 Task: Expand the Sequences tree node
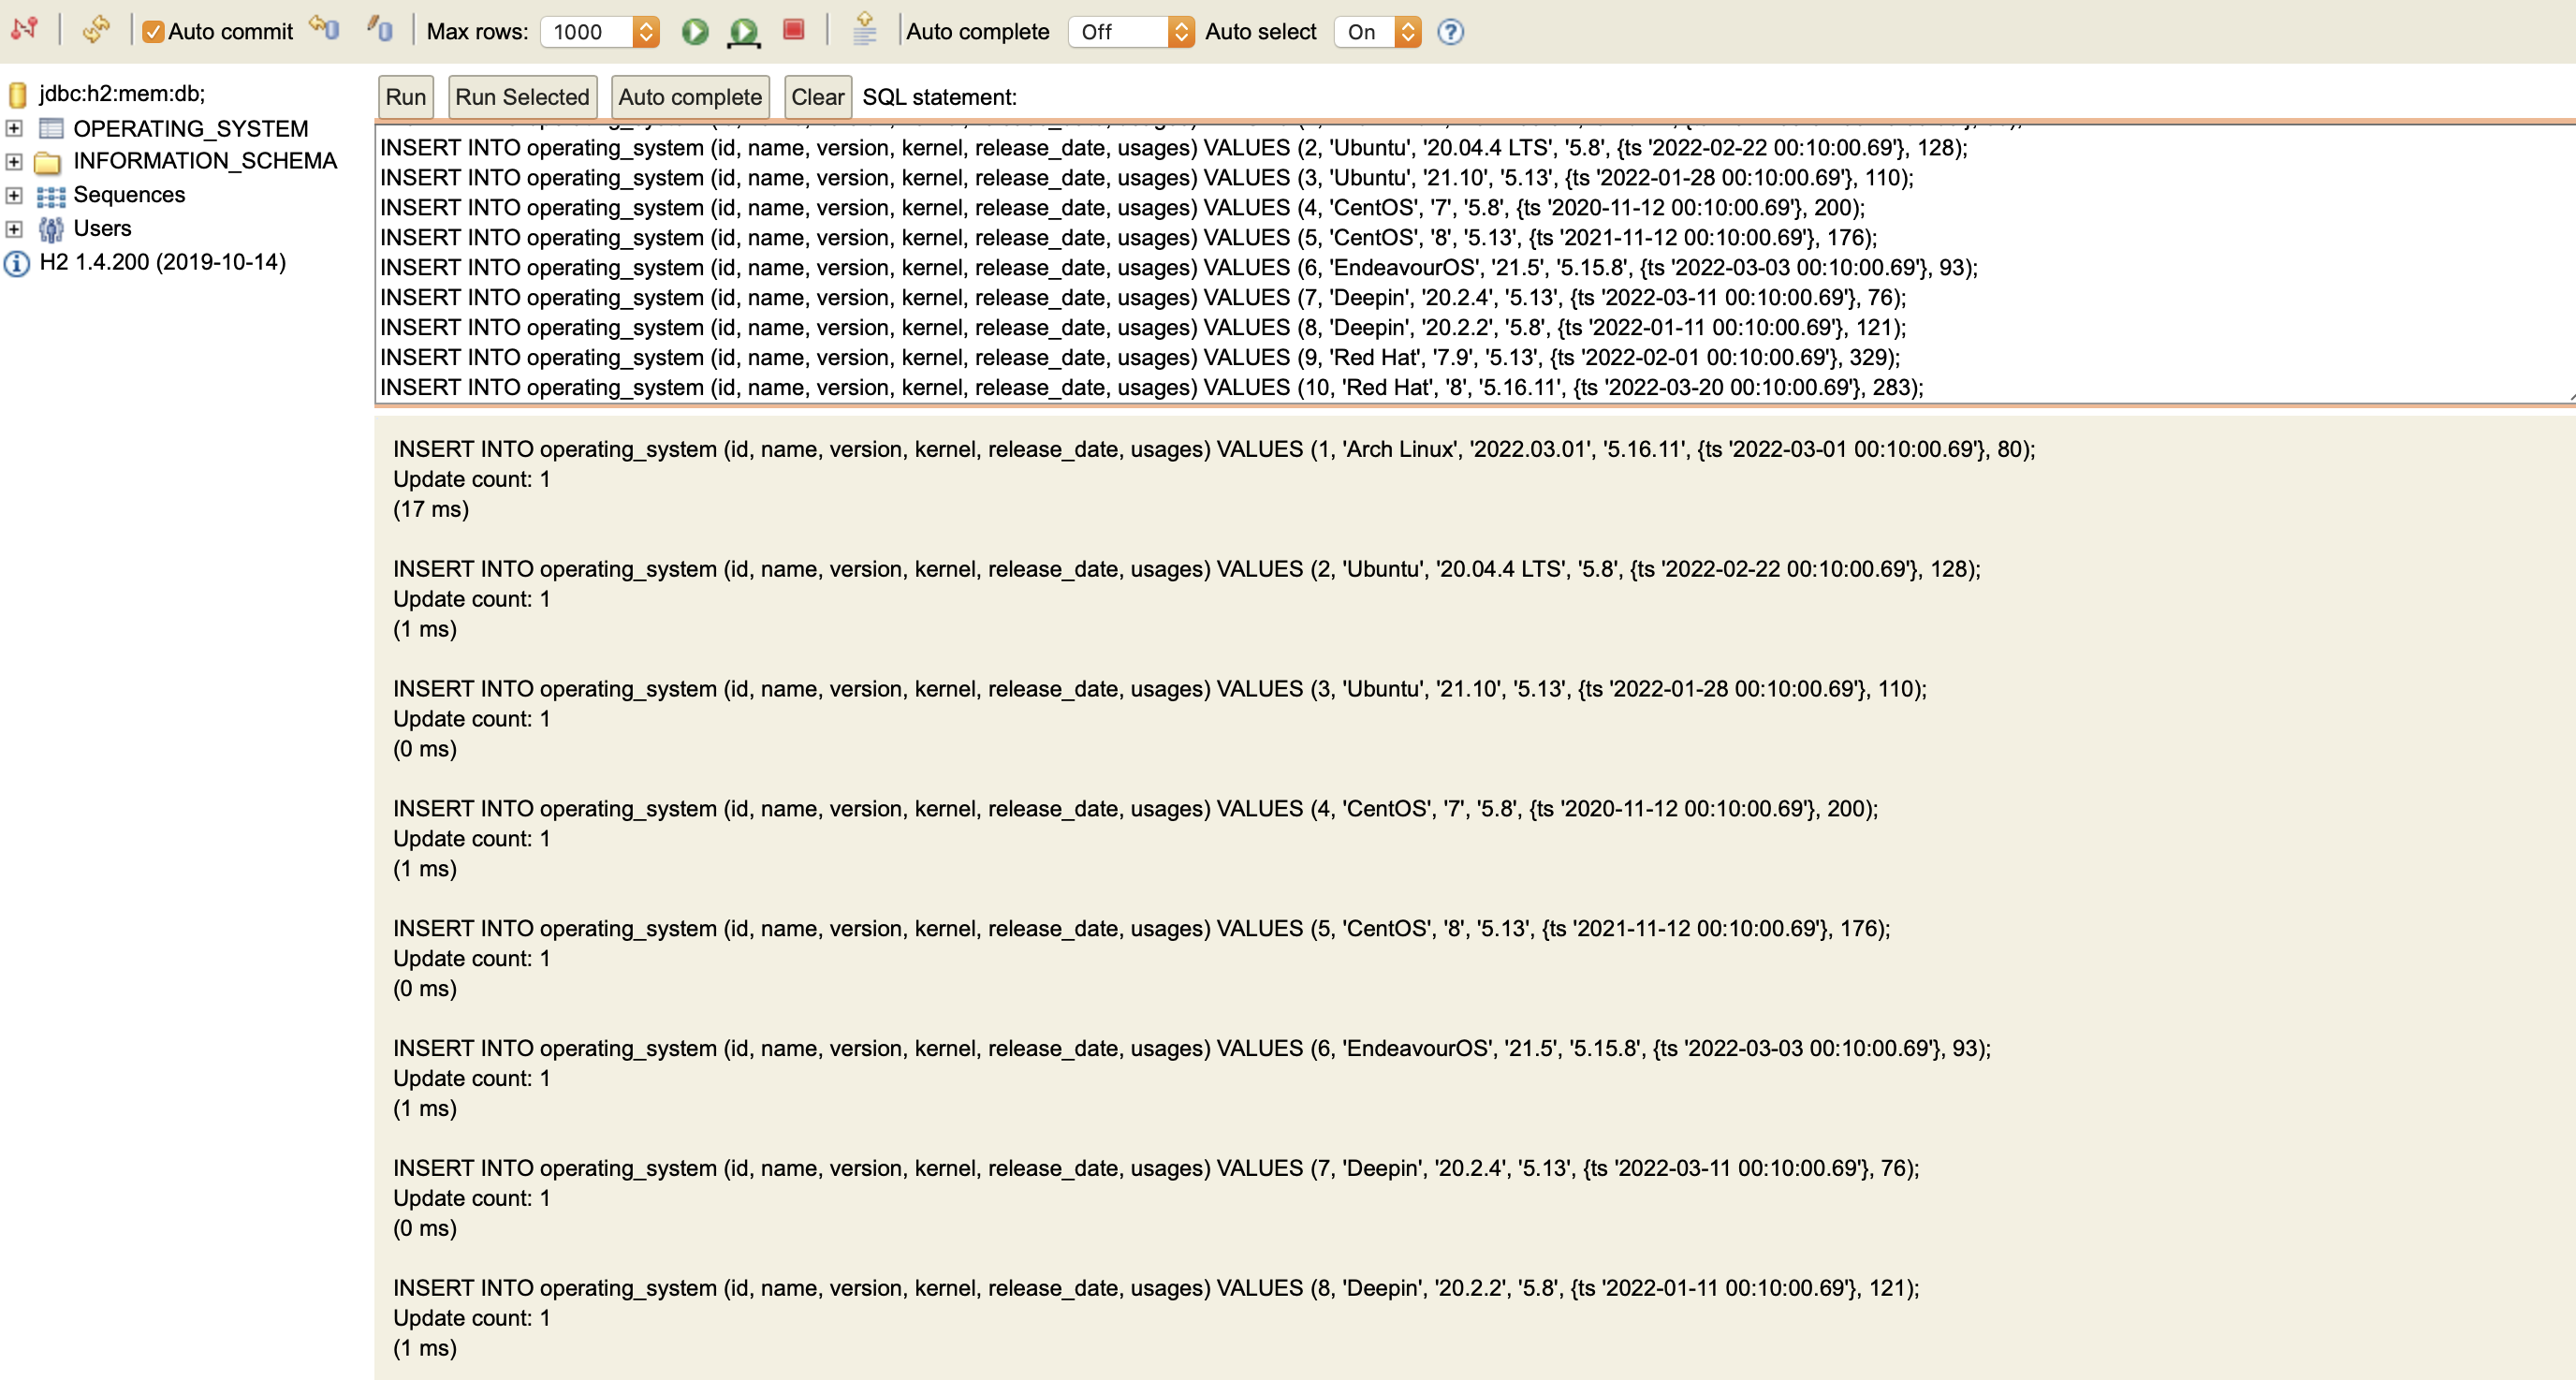click(15, 193)
